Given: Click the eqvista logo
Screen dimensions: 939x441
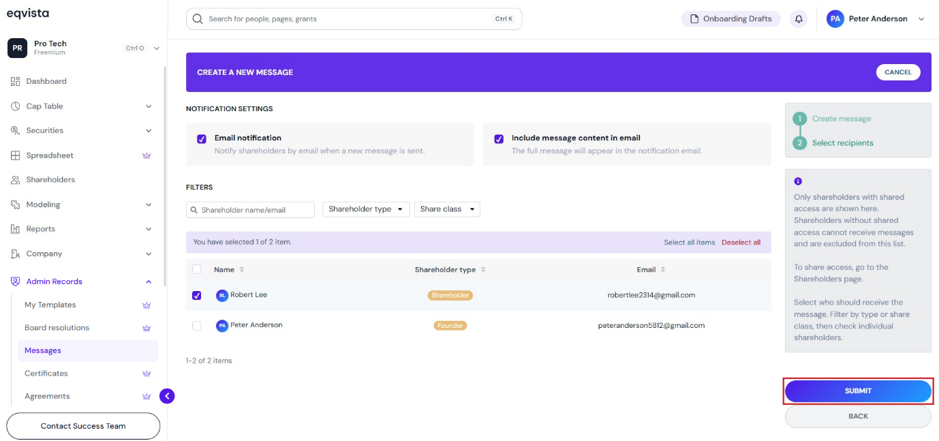Looking at the screenshot, I should pos(28,13).
